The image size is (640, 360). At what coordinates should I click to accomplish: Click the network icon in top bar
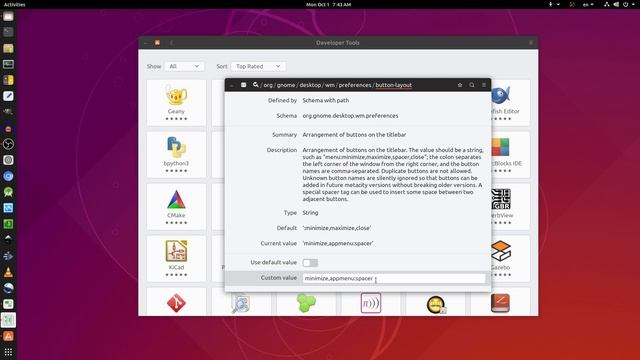point(607,4)
